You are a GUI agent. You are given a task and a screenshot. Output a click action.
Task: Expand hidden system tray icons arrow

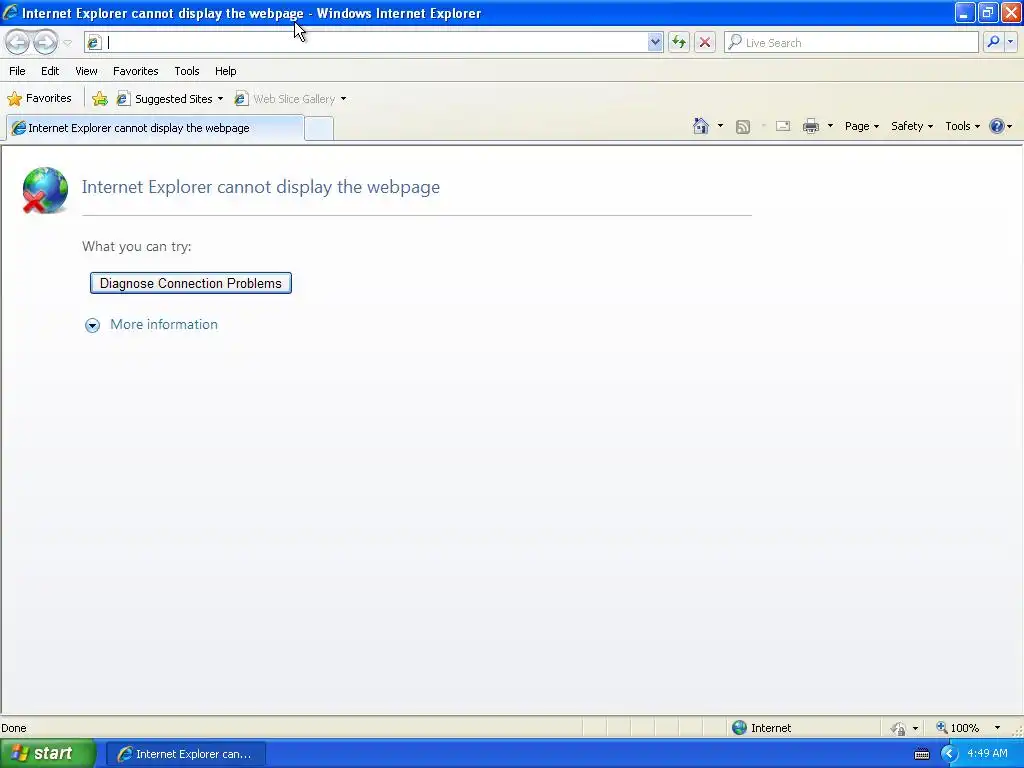[x=948, y=754]
